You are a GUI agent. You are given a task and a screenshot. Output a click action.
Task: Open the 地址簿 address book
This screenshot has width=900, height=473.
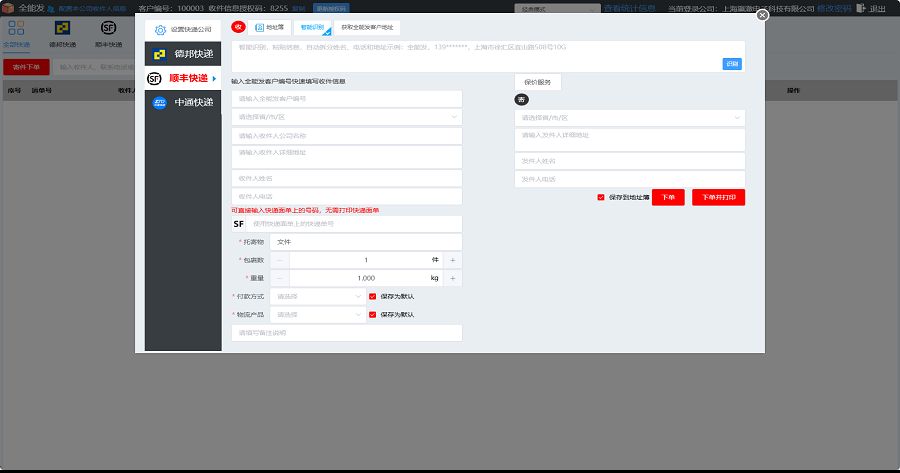(269, 28)
